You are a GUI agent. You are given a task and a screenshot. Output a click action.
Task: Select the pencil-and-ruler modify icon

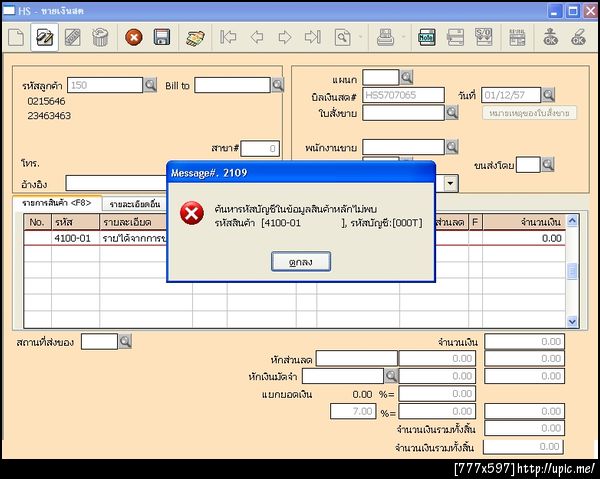(72, 37)
